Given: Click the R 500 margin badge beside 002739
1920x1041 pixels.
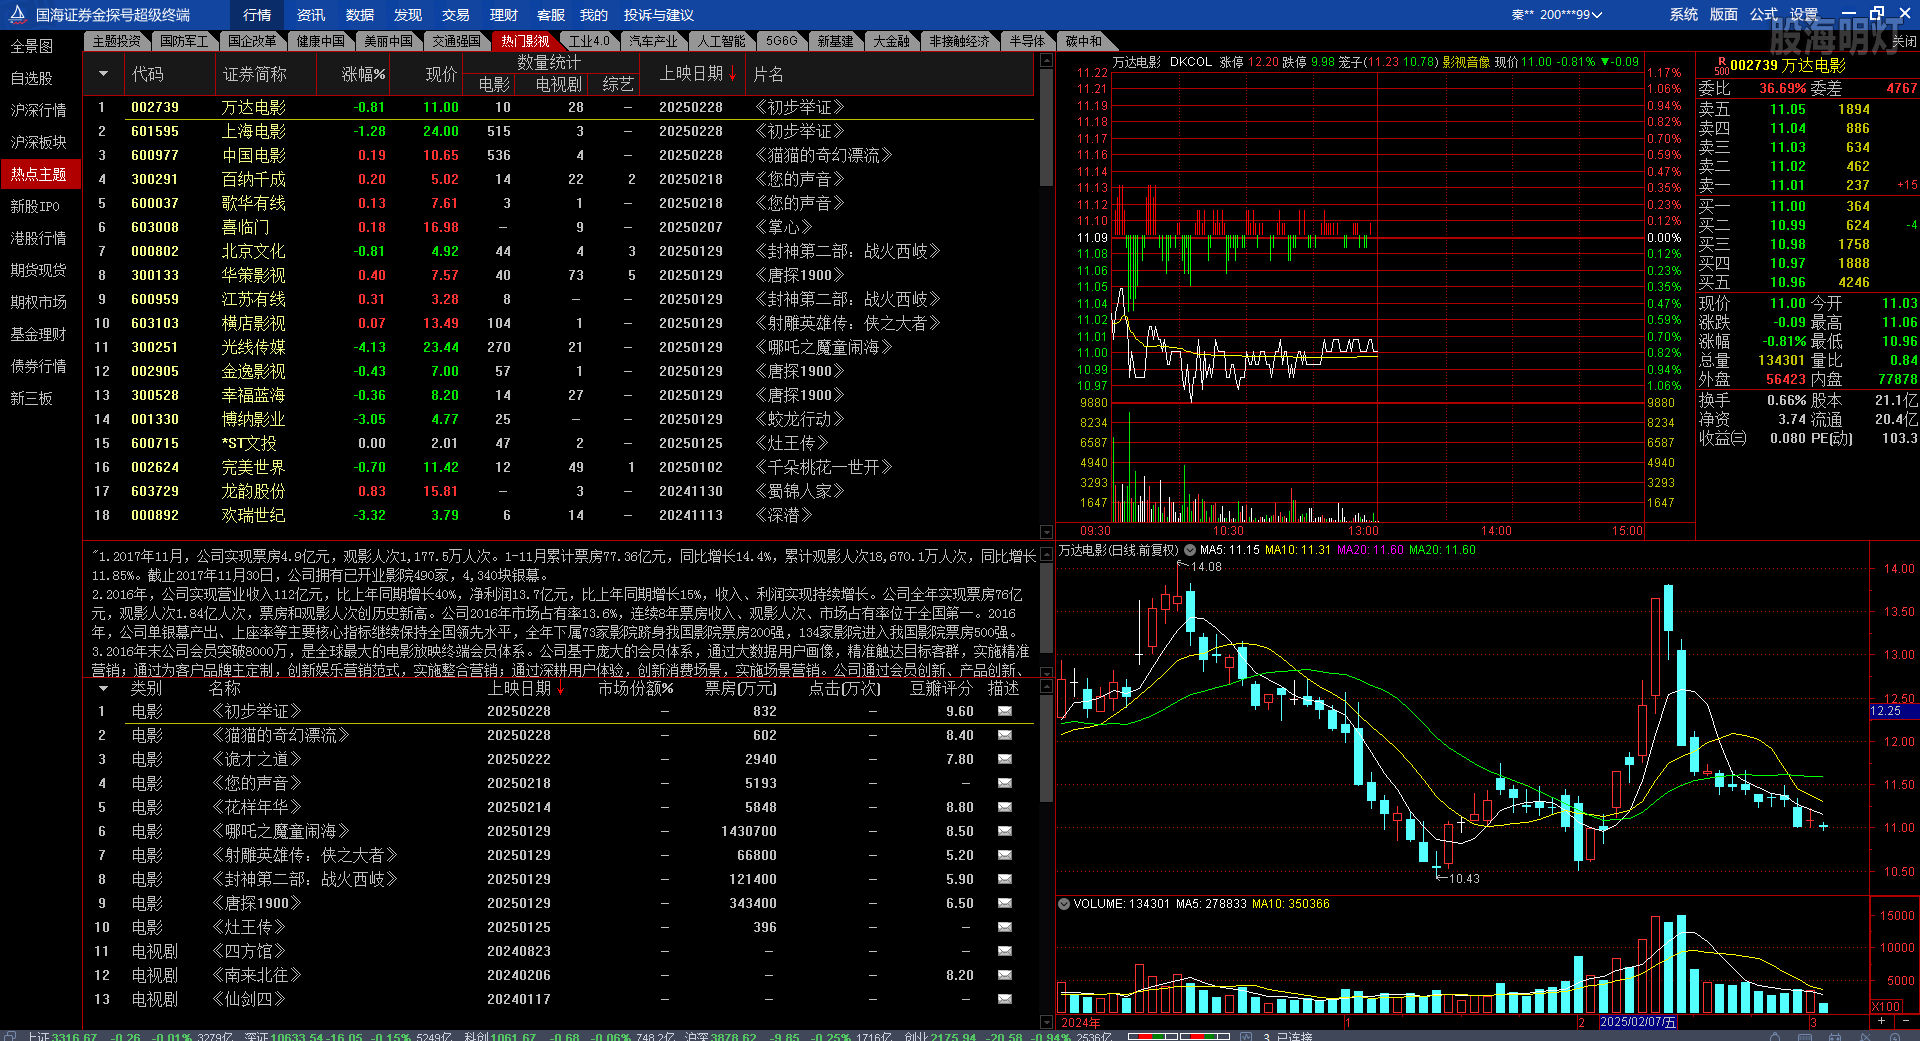Looking at the screenshot, I should point(1721,66).
